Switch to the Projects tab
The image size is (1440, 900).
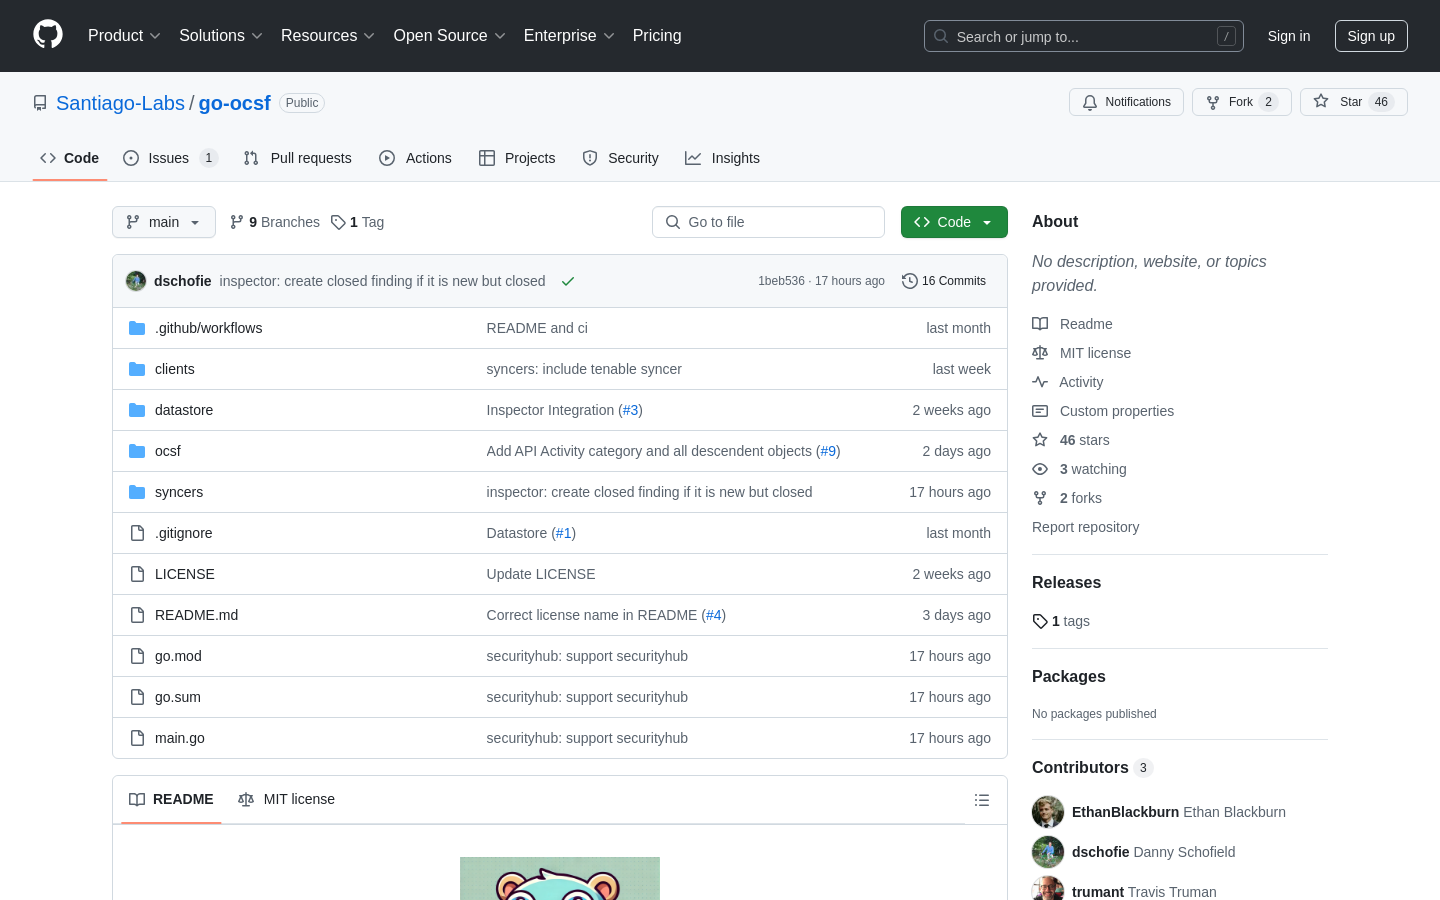(x=517, y=158)
